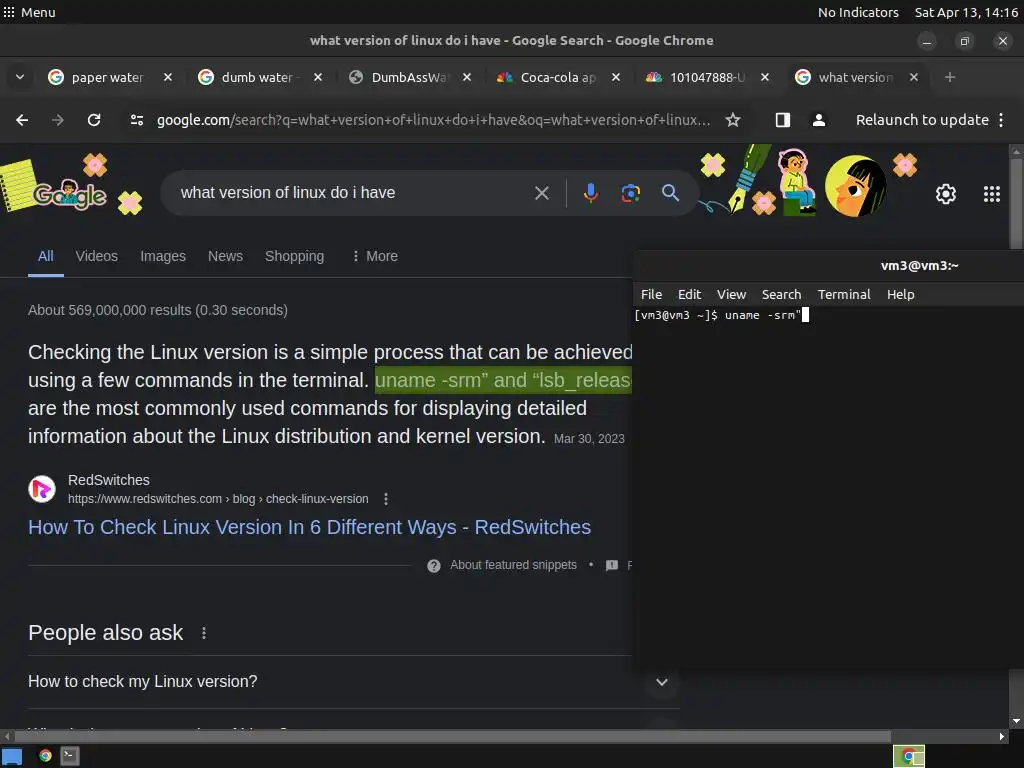Open RedSwitches site favicon
This screenshot has height=768, width=1024.
(x=42, y=489)
